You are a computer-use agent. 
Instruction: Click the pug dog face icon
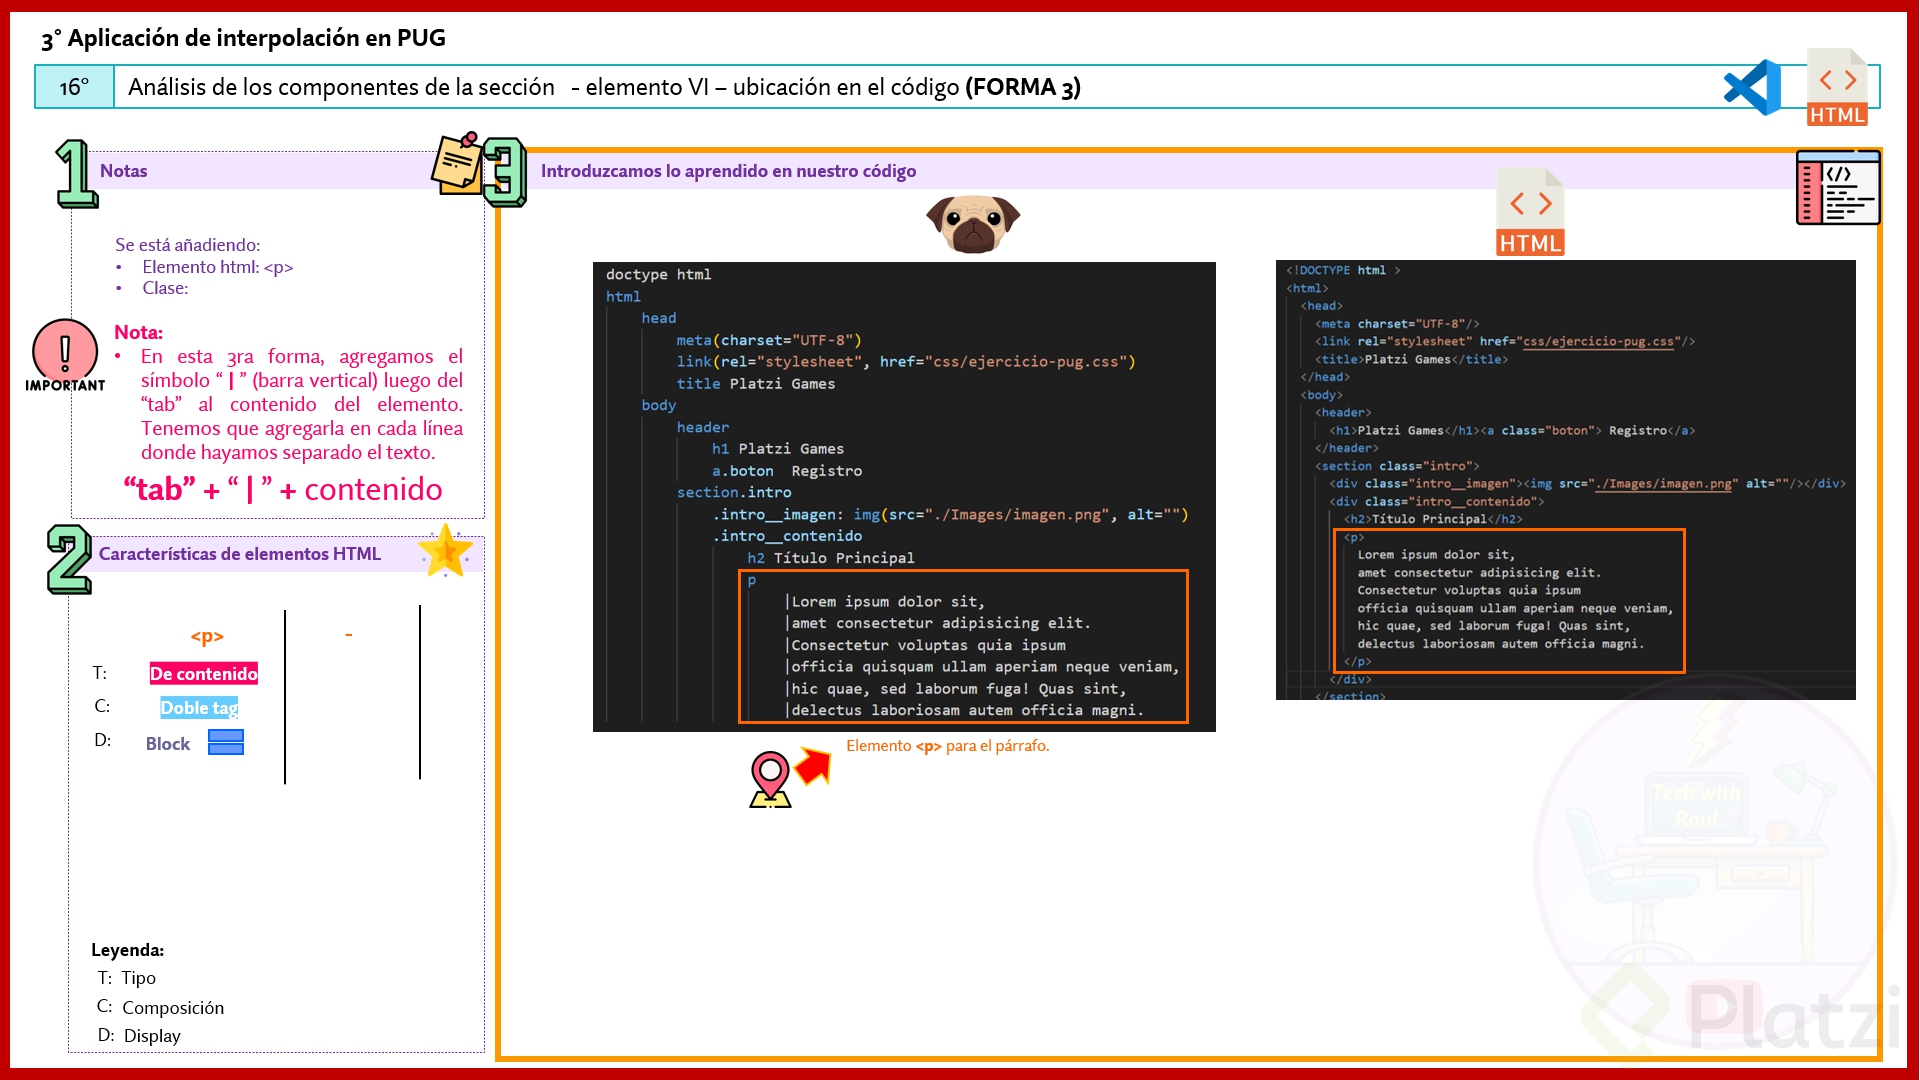tap(972, 222)
